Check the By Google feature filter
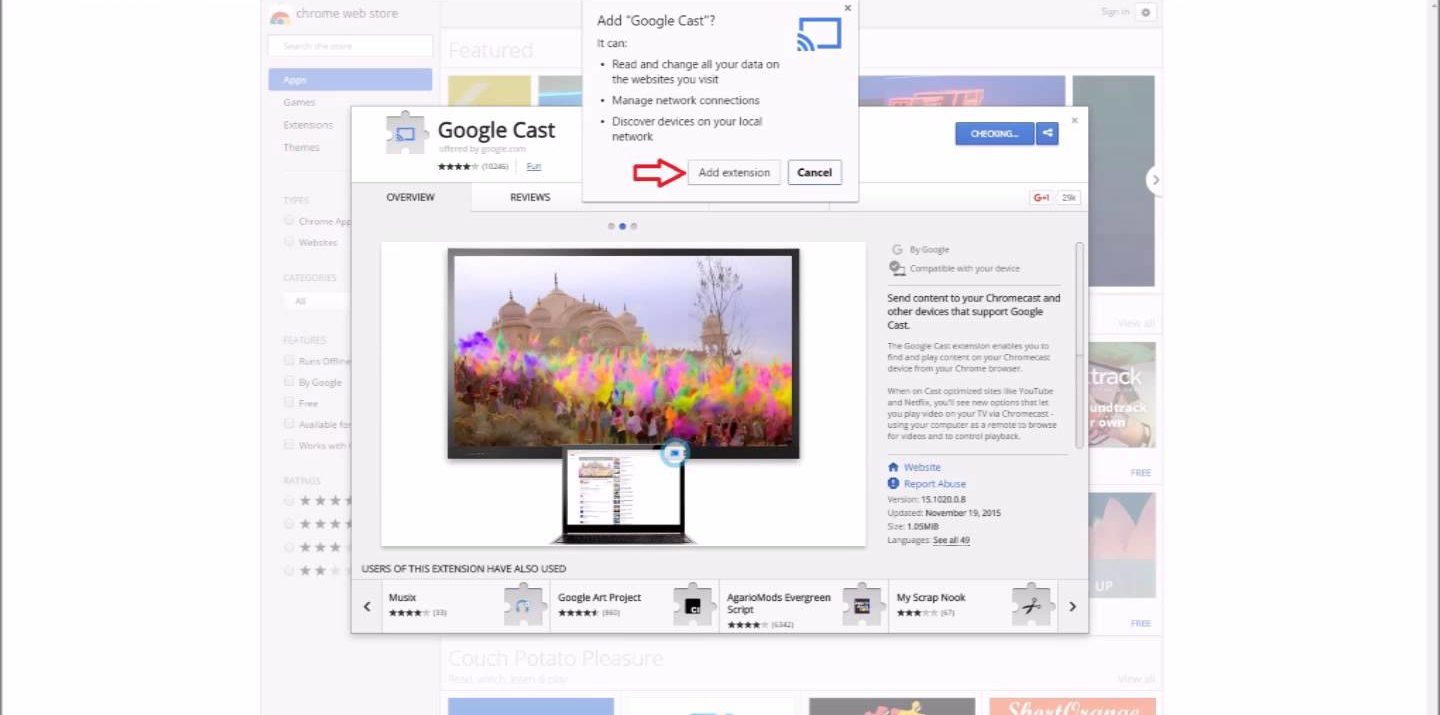 click(289, 382)
